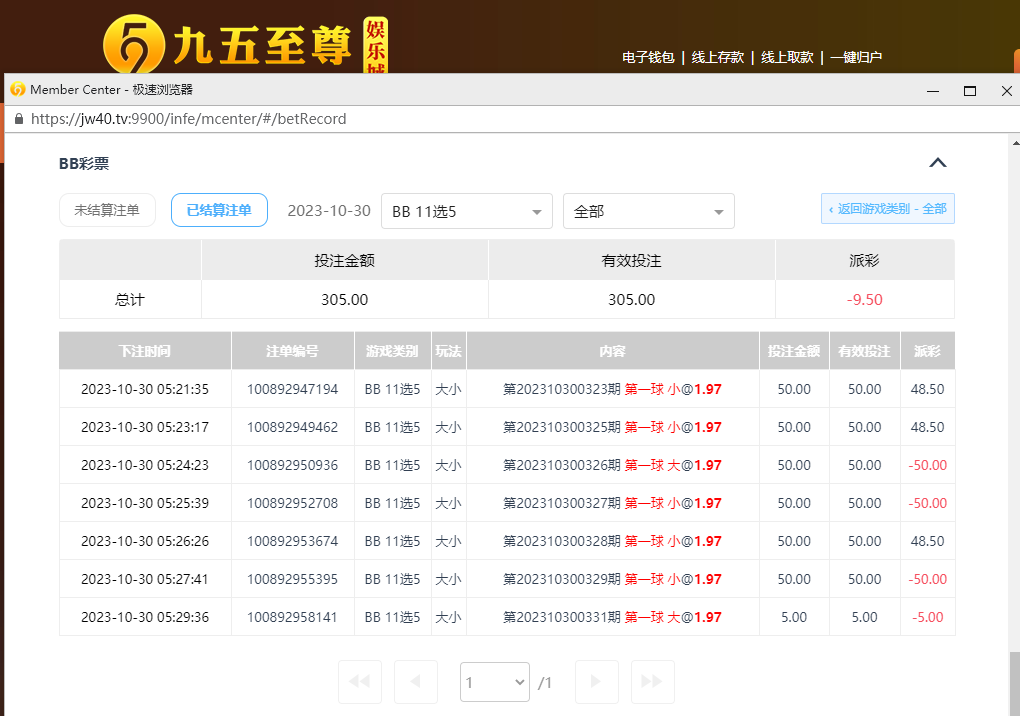The height and width of the screenshot is (716, 1020).
Task: Click content of period 202310300325
Action: coord(613,427)
